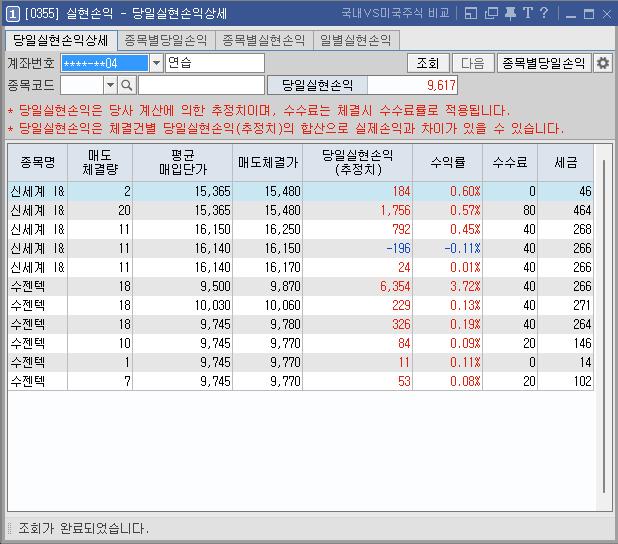618x544 pixels.
Task: Close the 실현손익 window
Action: click(x=607, y=14)
